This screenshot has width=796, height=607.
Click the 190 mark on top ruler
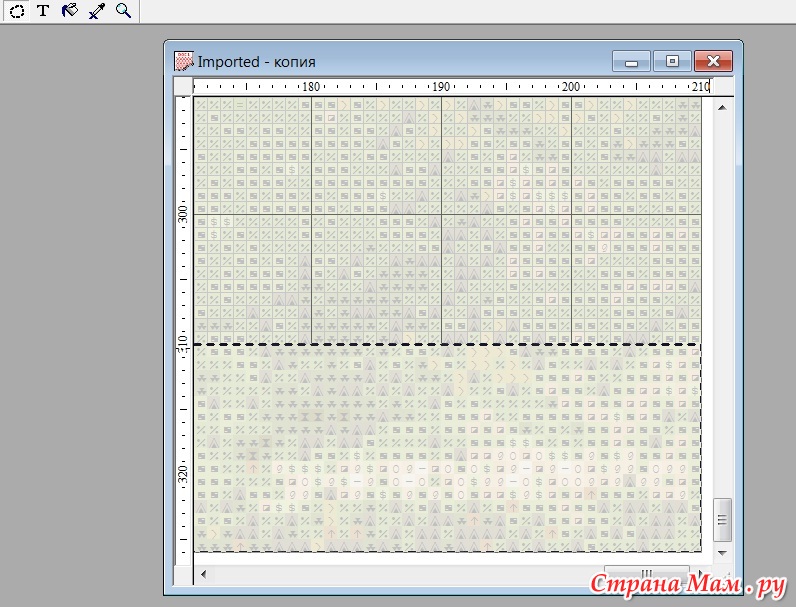tap(441, 87)
